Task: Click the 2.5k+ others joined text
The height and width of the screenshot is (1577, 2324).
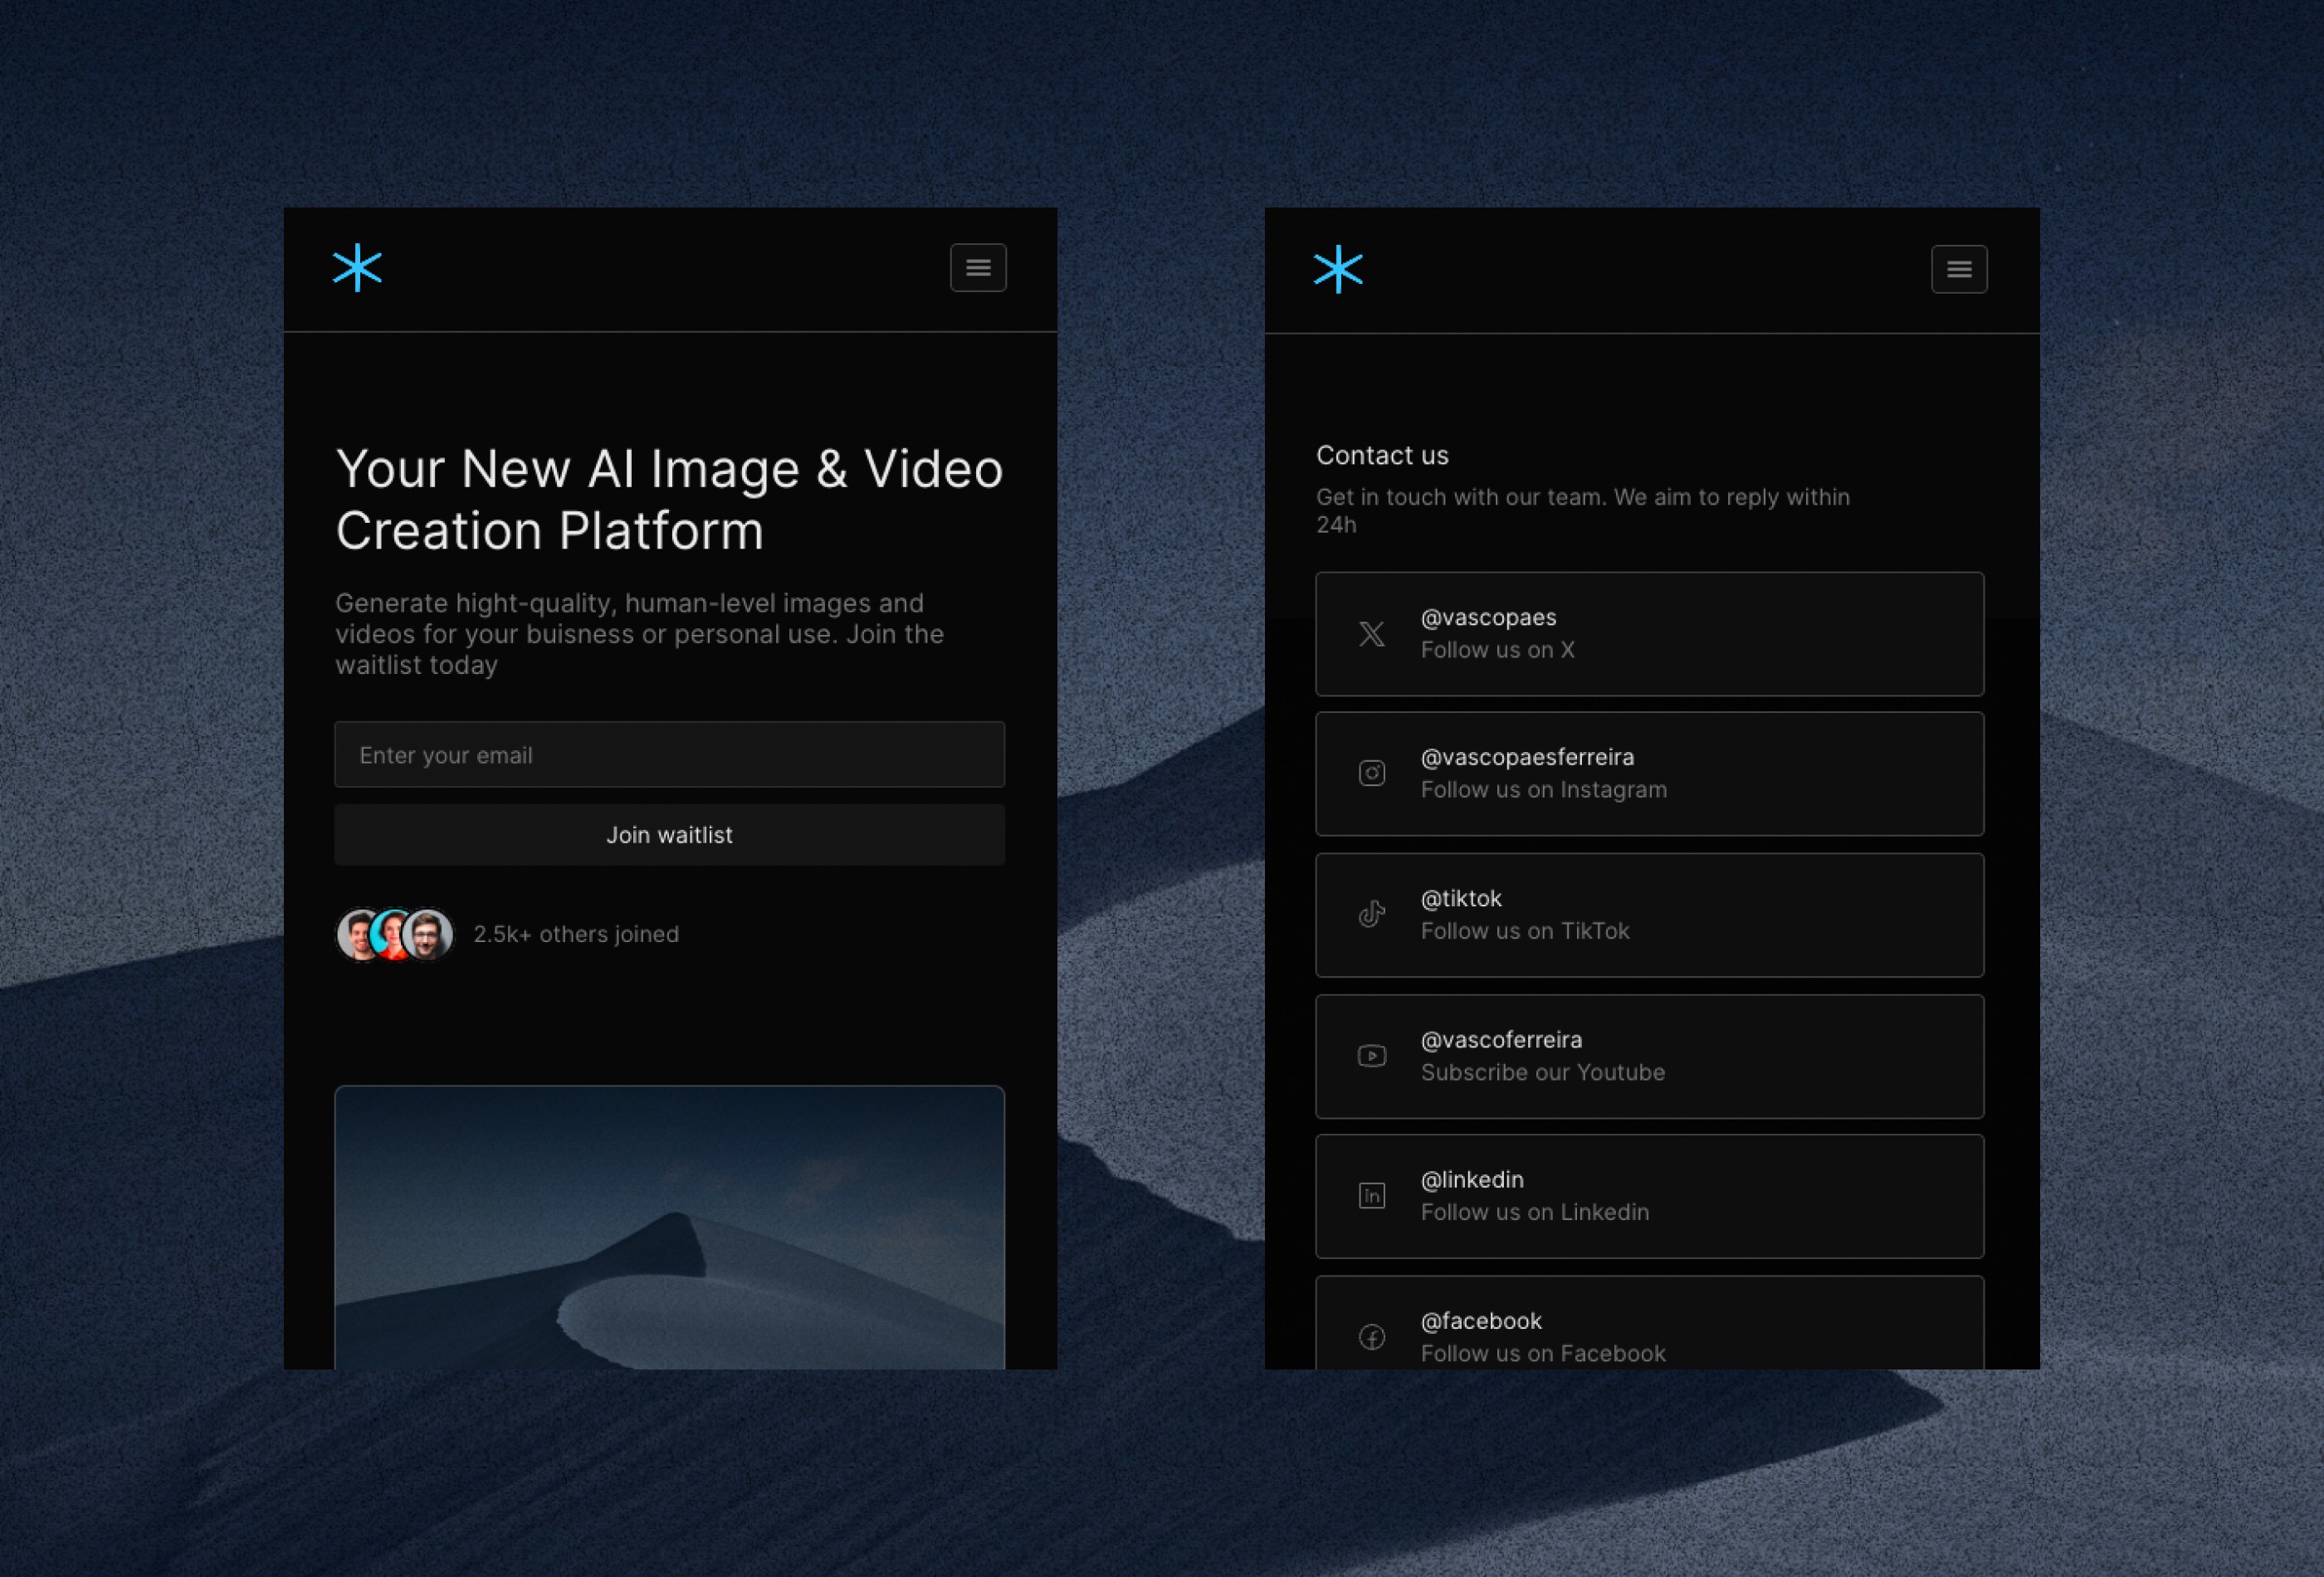Action: [576, 934]
